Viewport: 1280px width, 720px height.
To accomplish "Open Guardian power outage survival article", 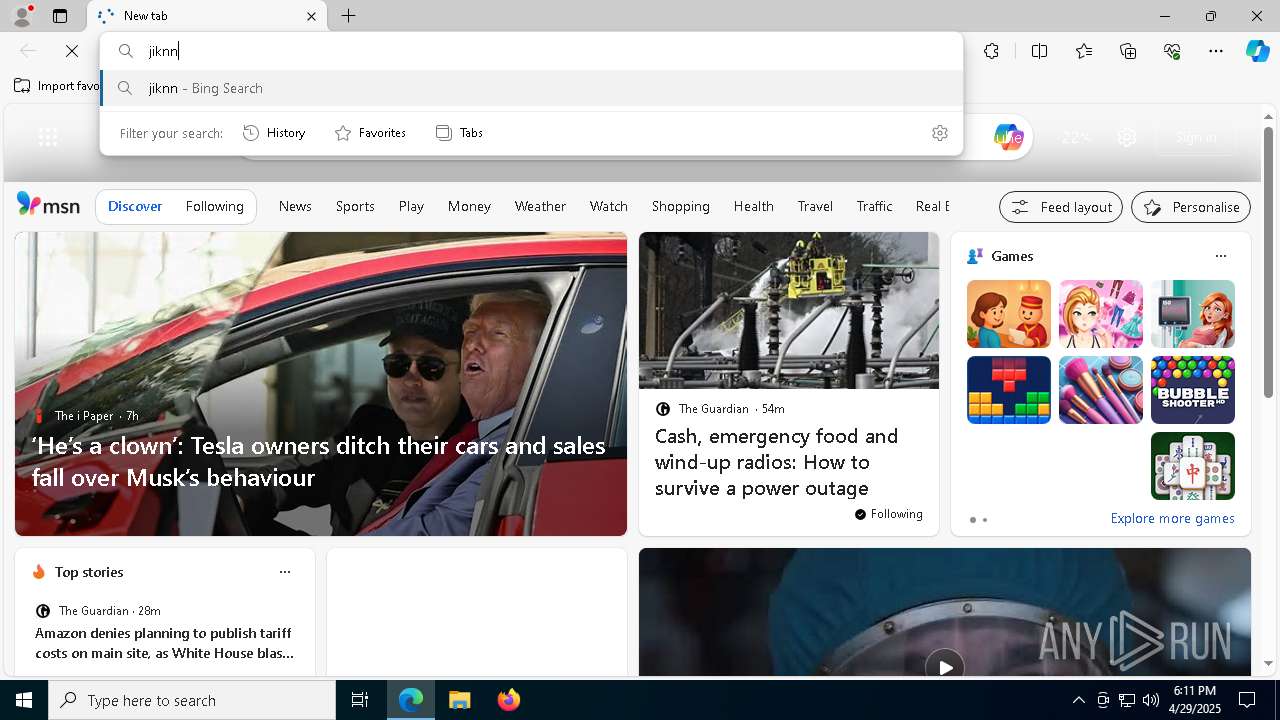I will pos(776,462).
